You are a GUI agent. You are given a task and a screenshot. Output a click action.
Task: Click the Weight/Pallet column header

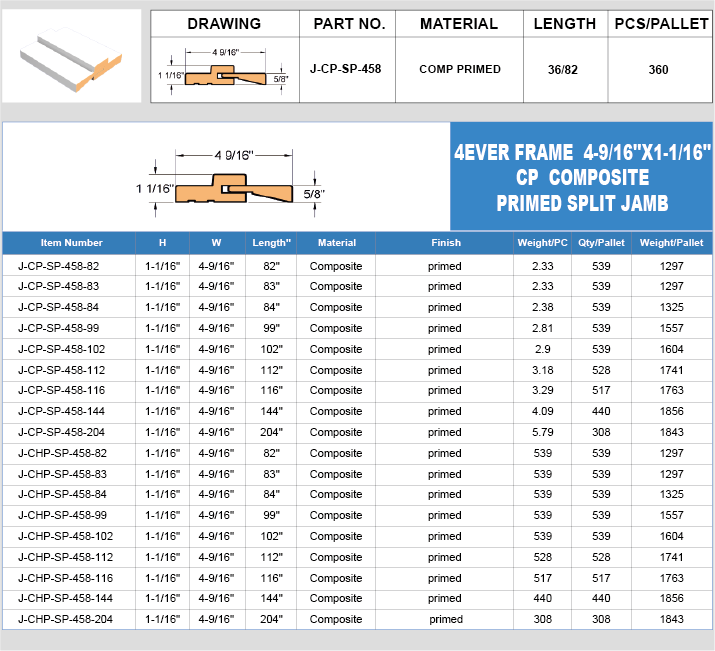click(x=671, y=243)
